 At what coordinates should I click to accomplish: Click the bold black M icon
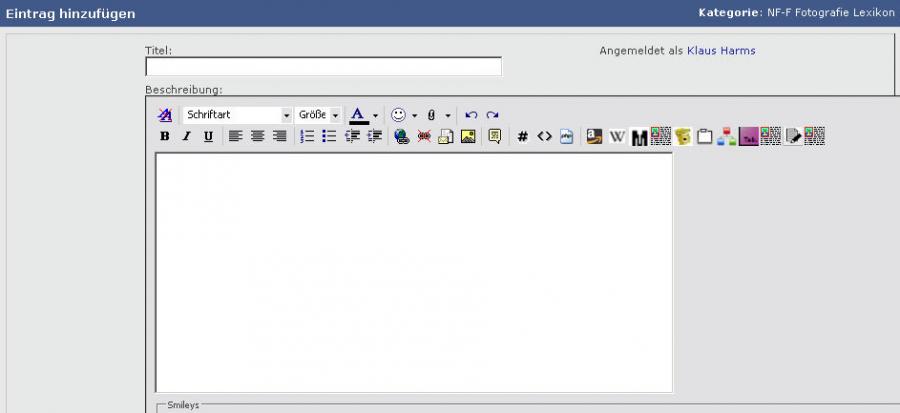(639, 137)
